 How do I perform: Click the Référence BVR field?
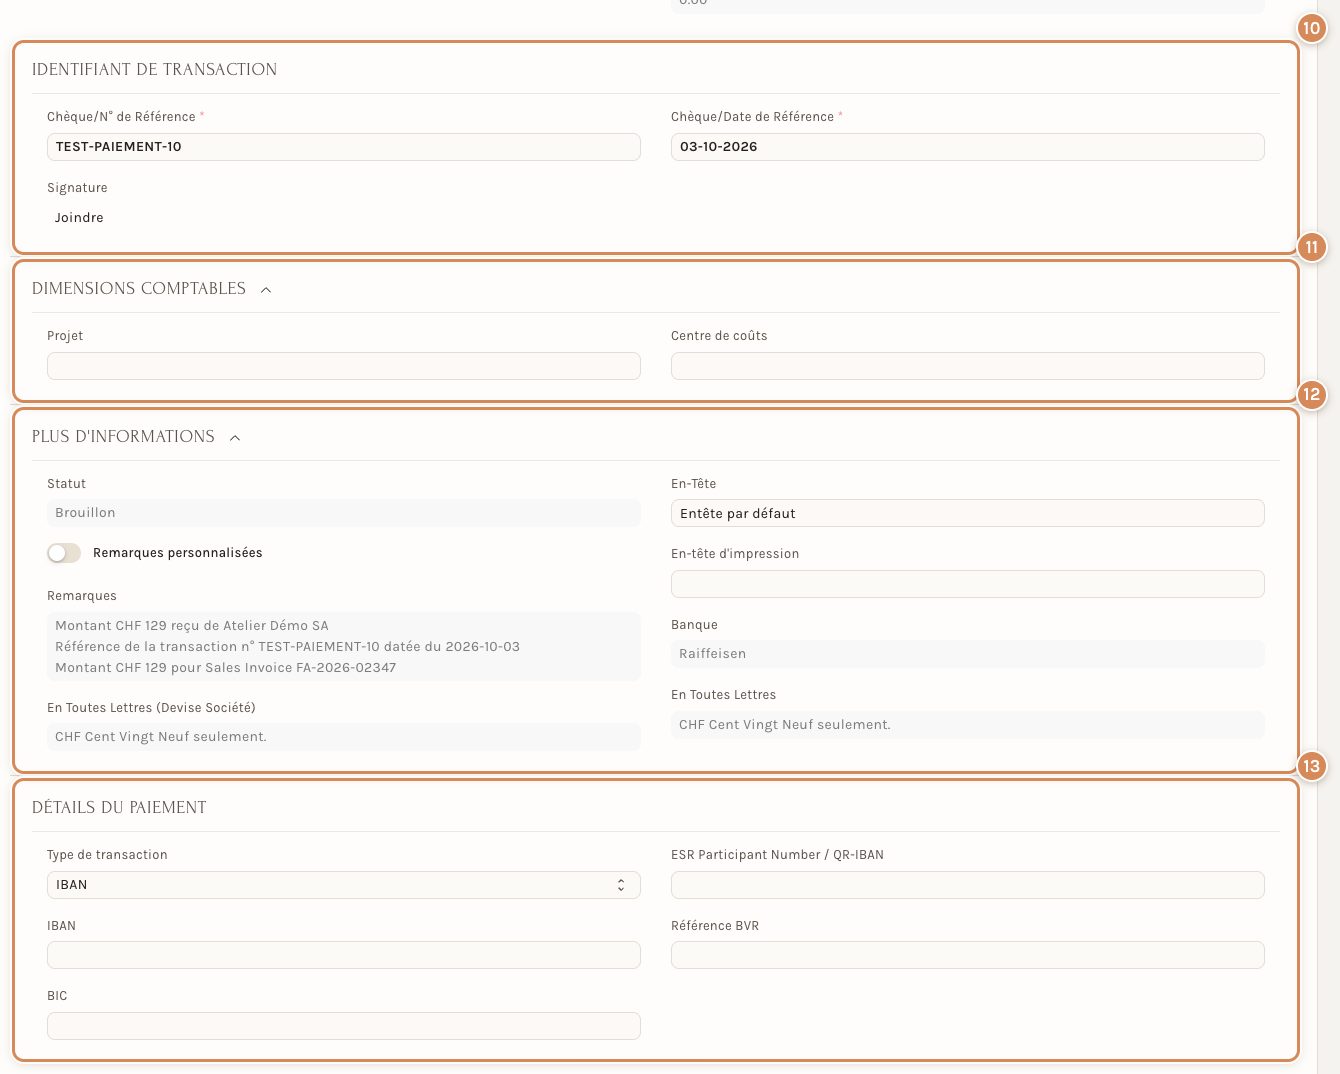click(x=967, y=955)
